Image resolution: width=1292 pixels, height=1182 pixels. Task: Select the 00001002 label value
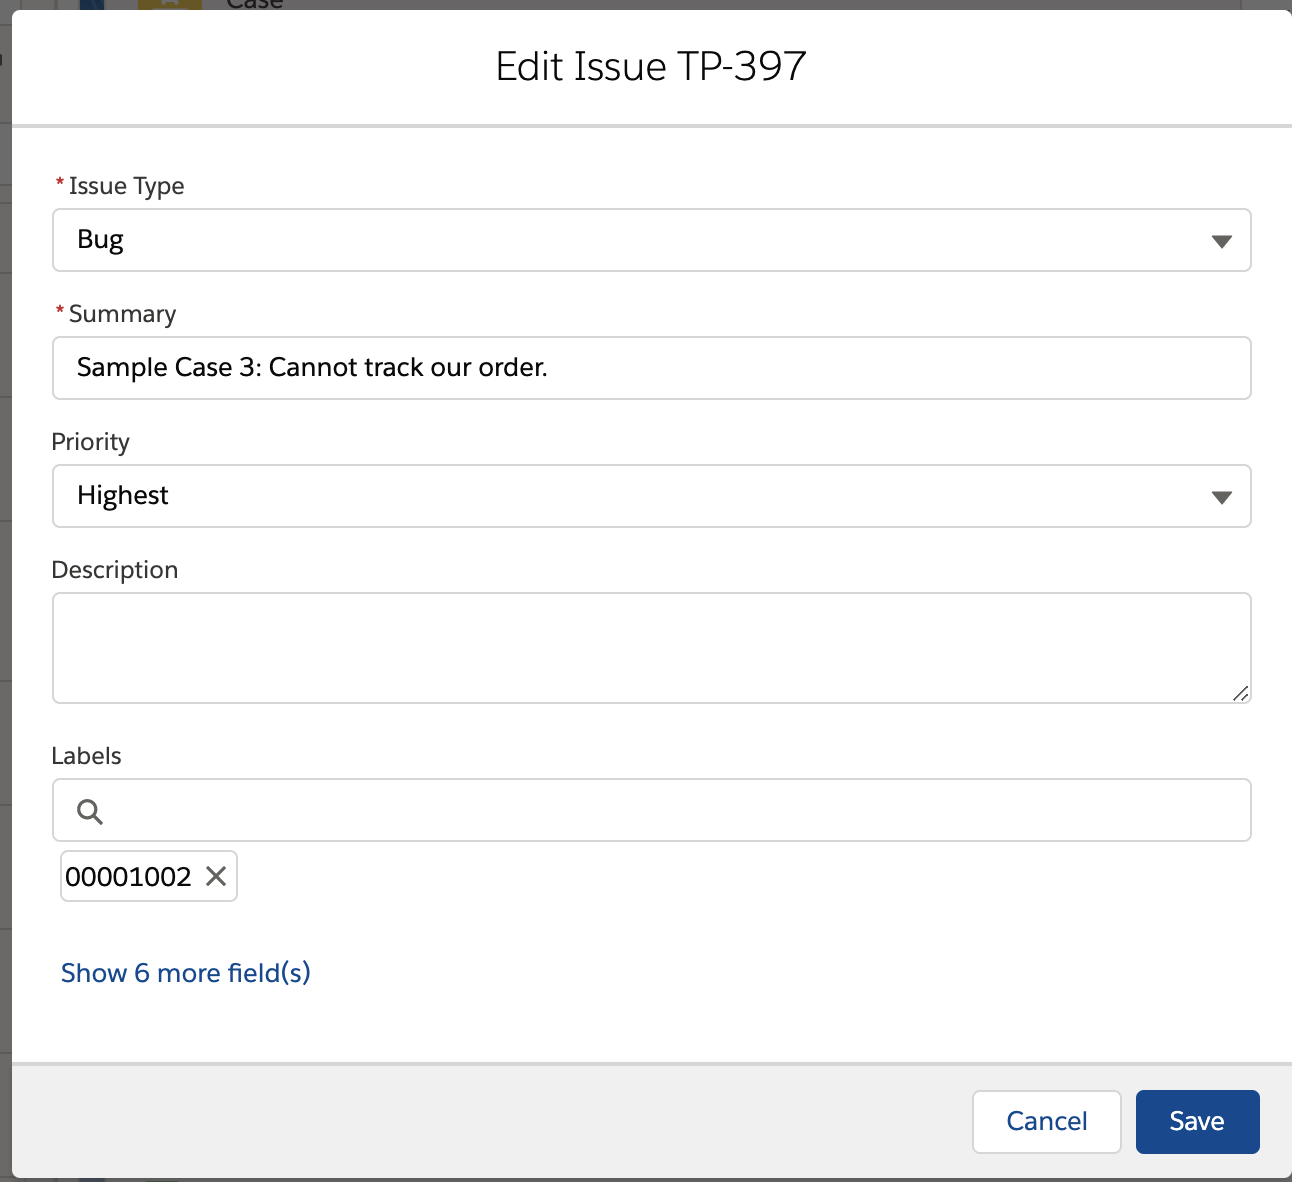tap(128, 876)
